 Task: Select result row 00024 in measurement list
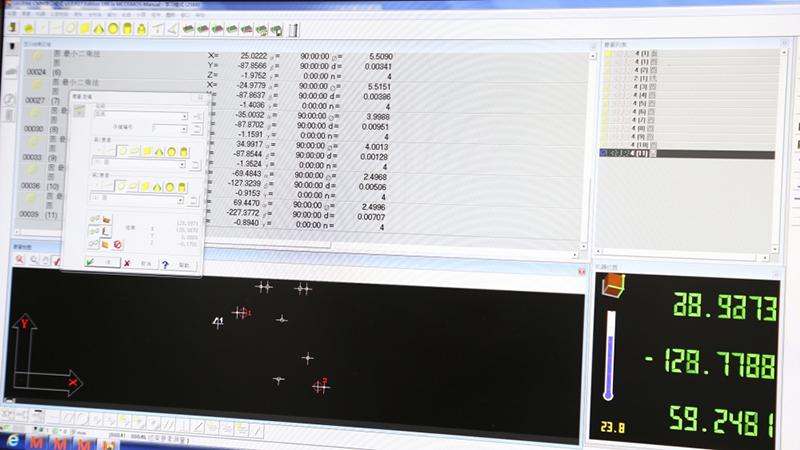point(36,73)
